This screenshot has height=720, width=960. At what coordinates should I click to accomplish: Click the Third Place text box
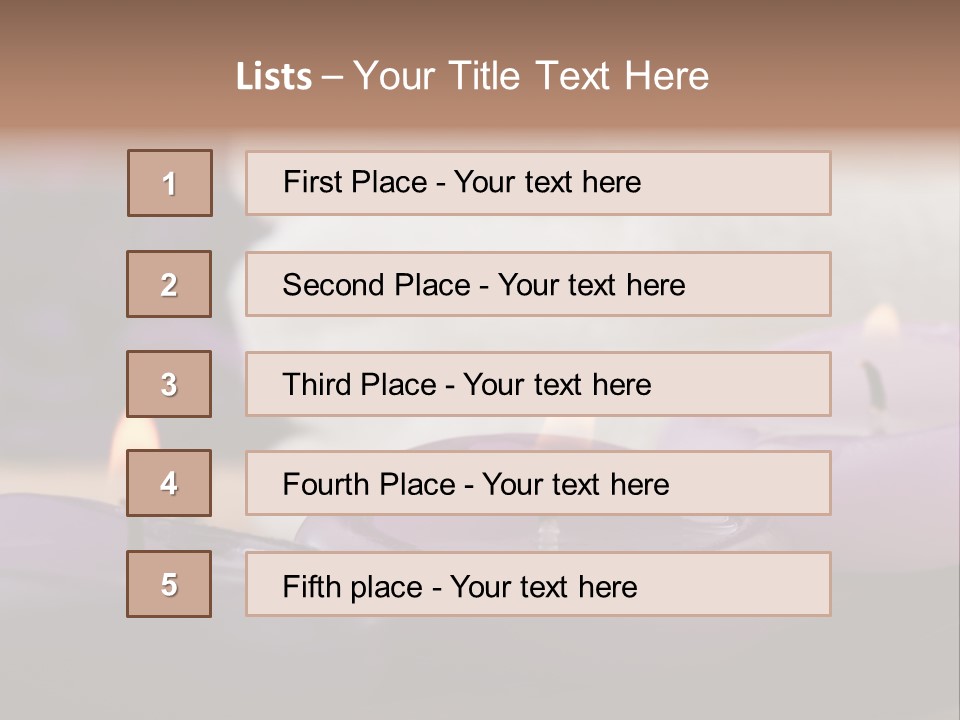[466, 385]
